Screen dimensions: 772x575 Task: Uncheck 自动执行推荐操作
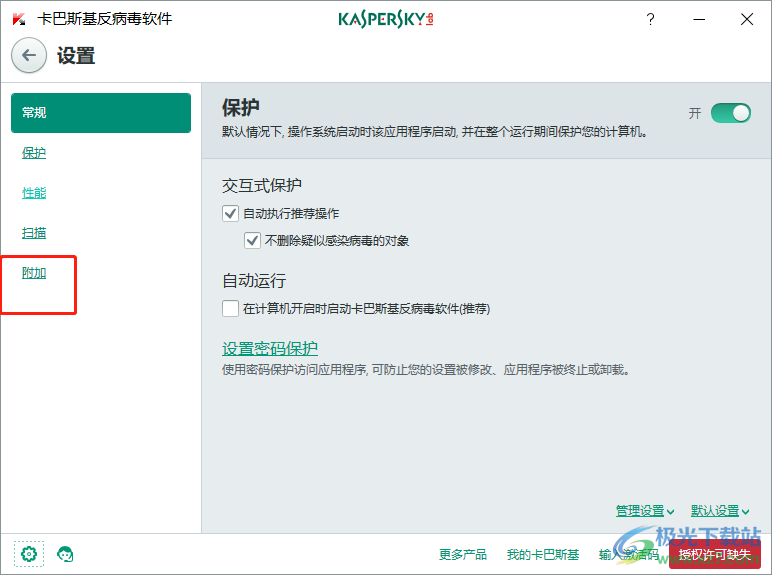click(x=230, y=214)
